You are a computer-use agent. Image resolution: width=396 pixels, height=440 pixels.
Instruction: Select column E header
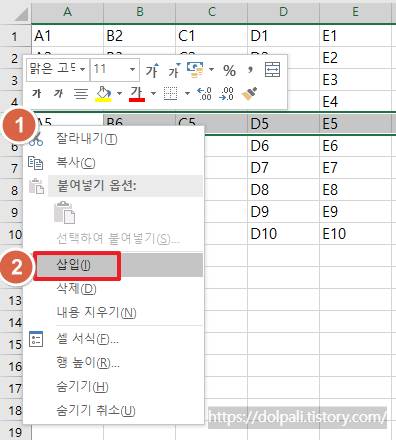pyautogui.click(x=355, y=12)
